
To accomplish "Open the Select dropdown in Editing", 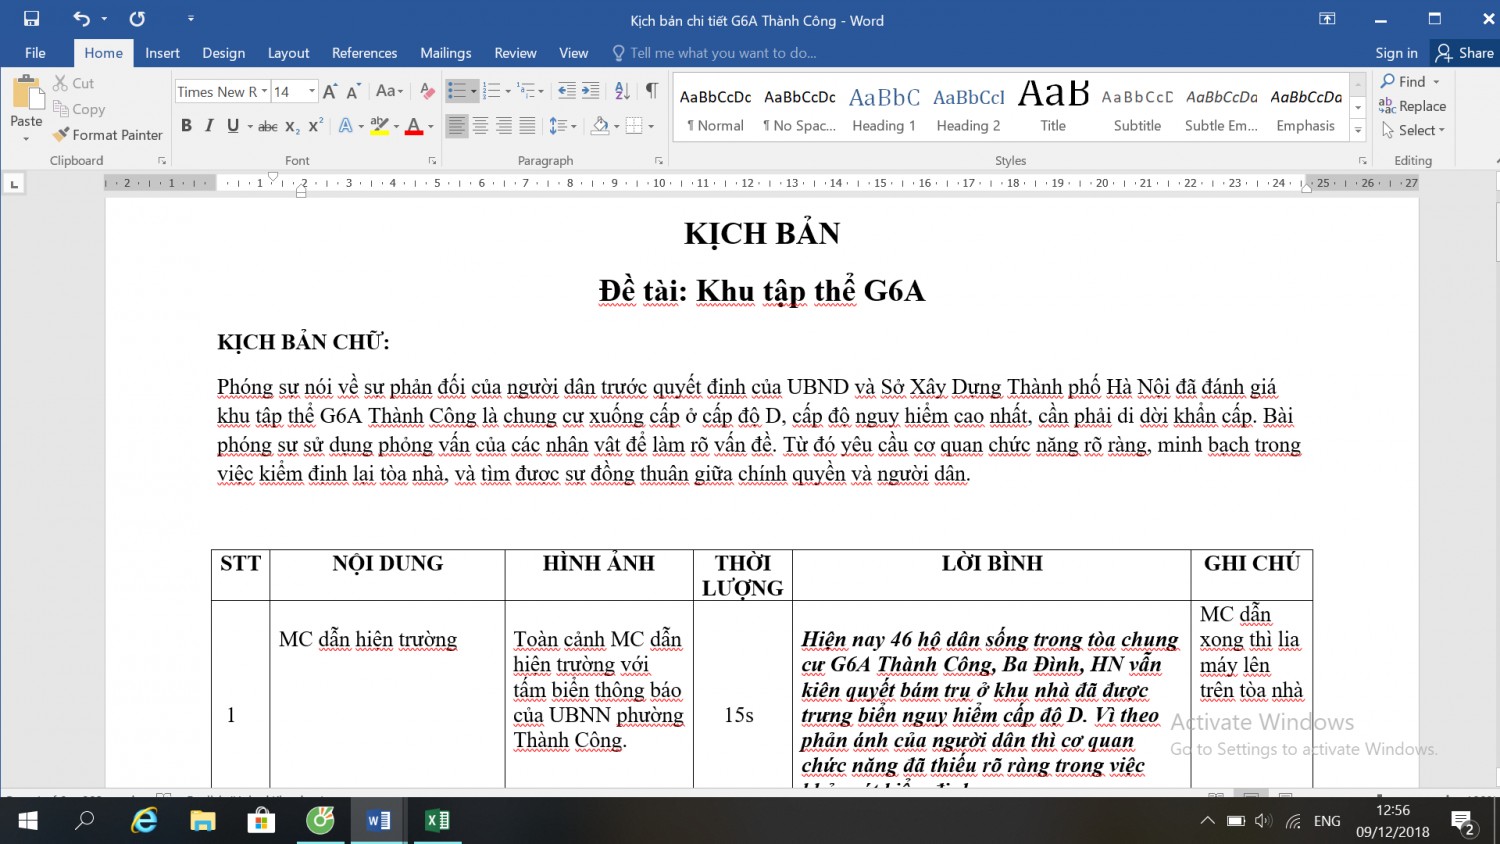I will [1414, 131].
